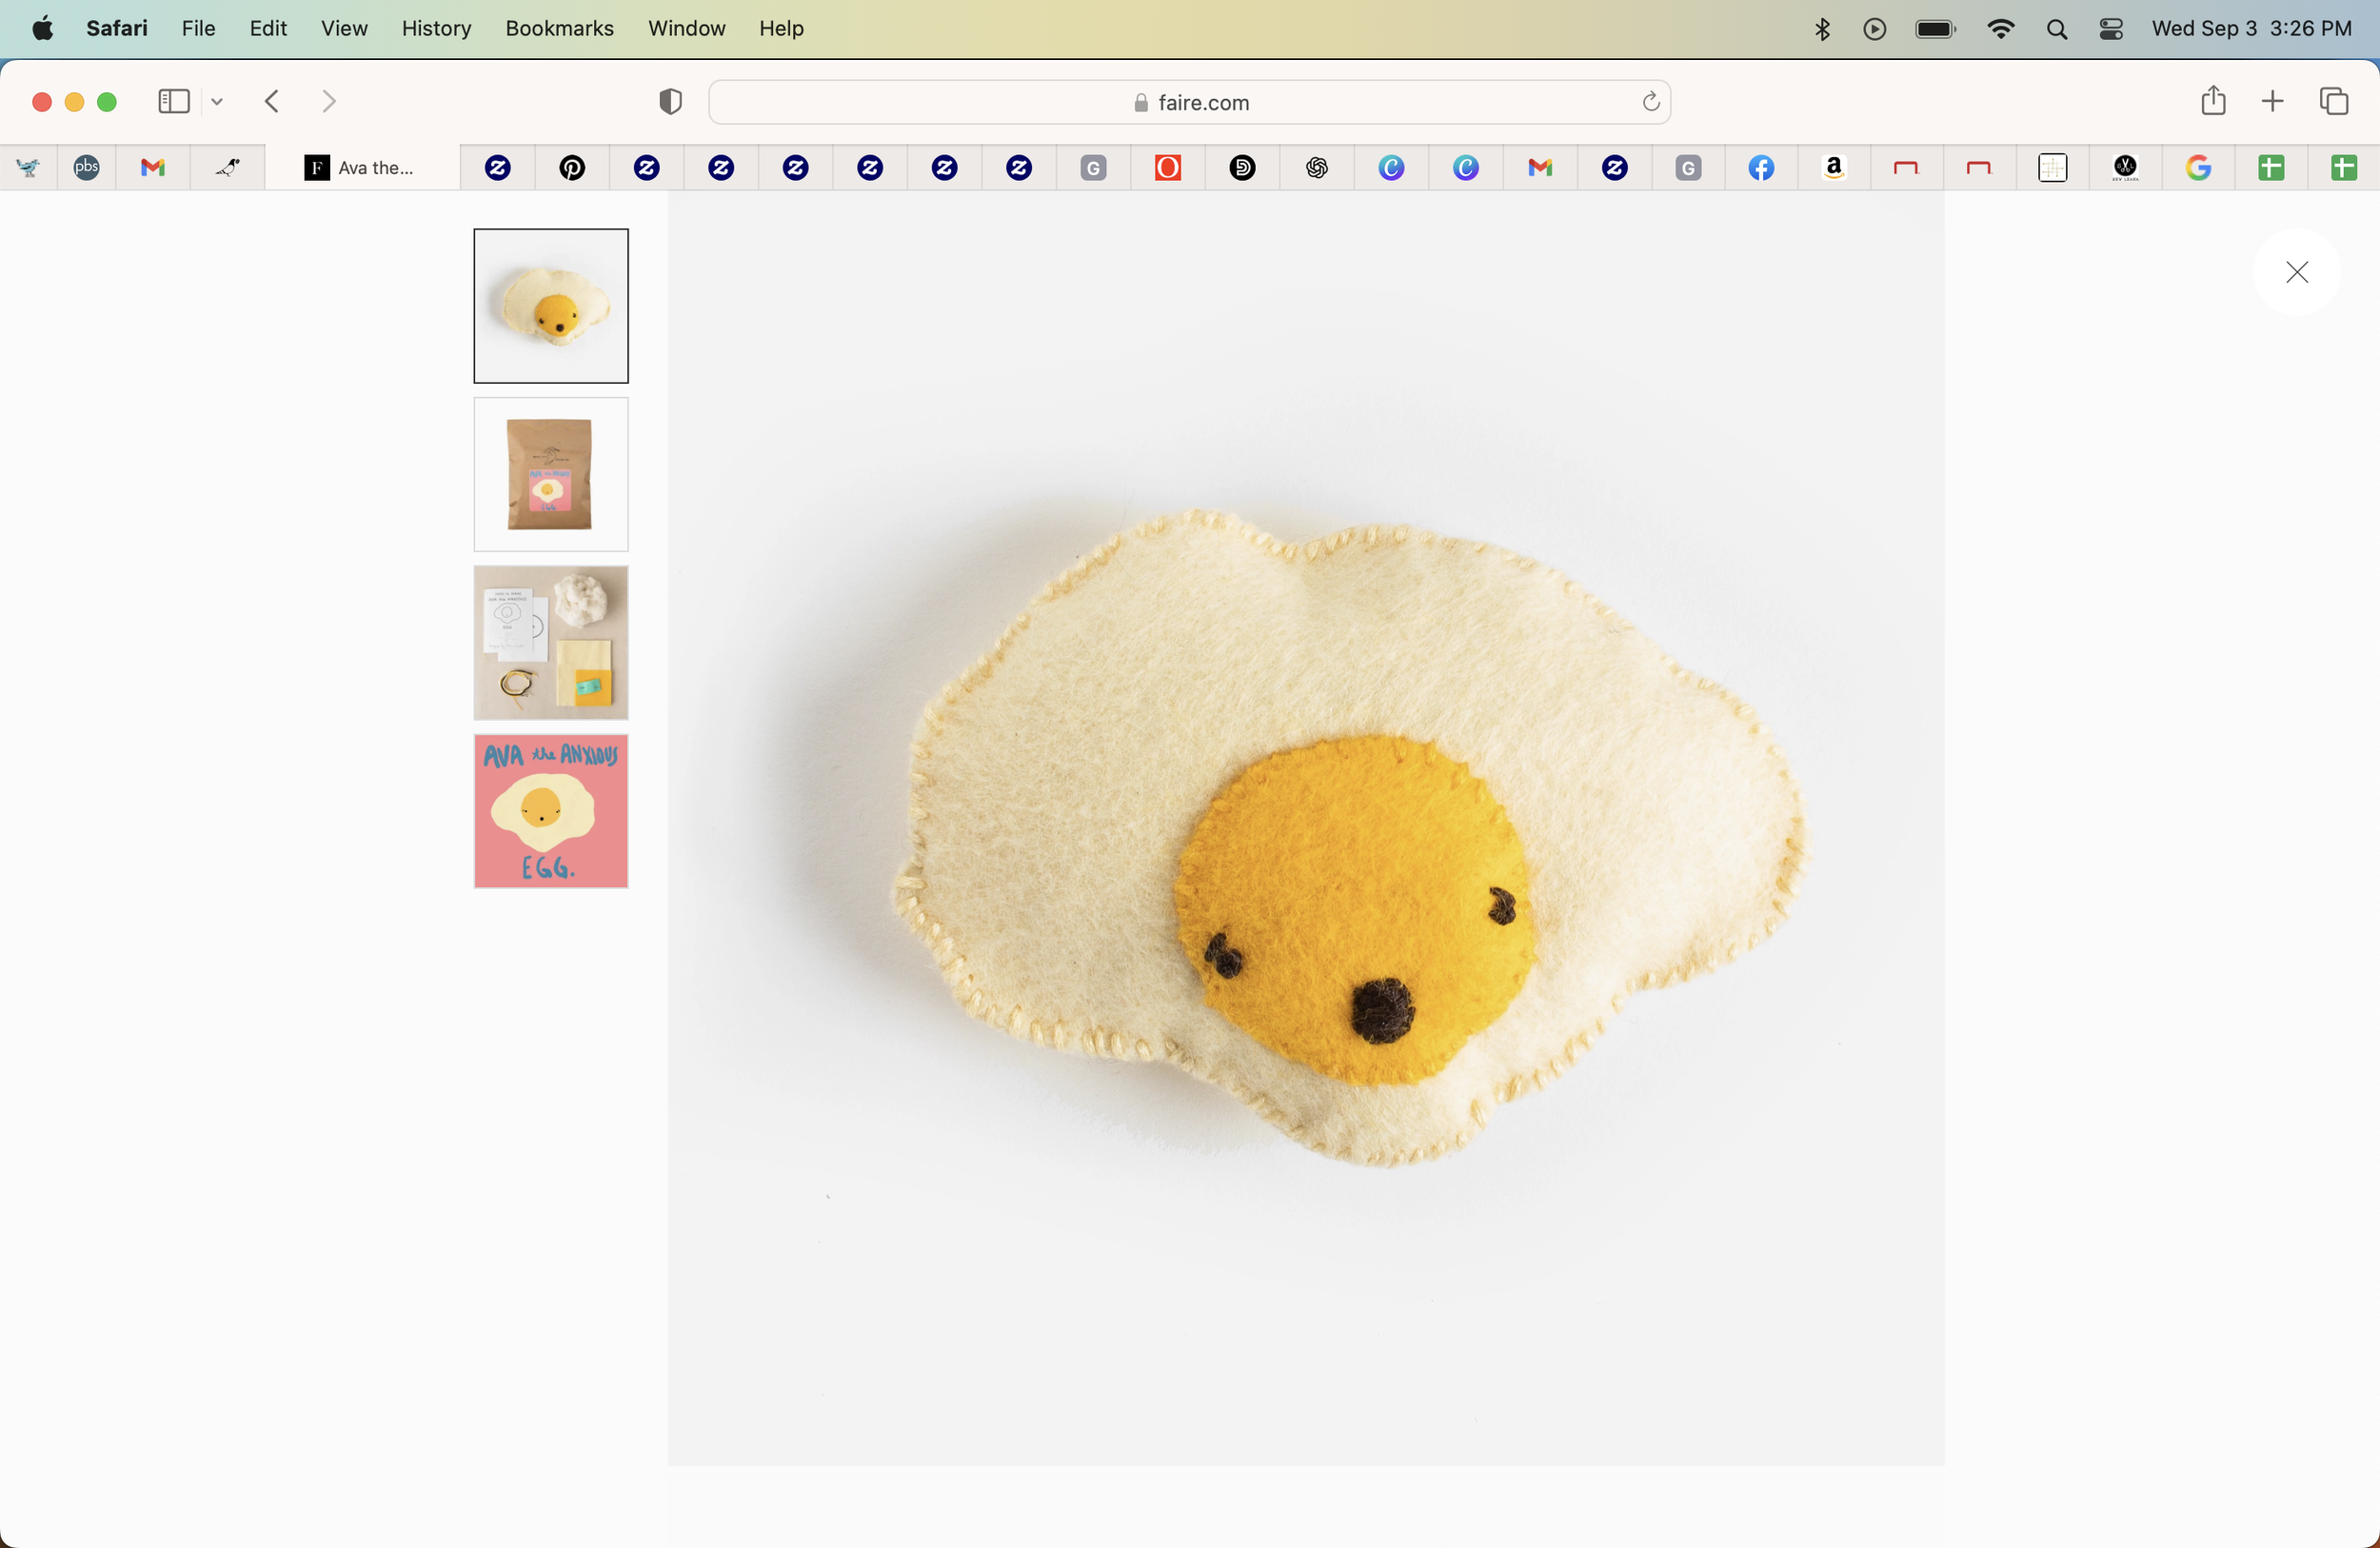Show tab overview icon
The image size is (2380, 1548).
pos(2333,101)
